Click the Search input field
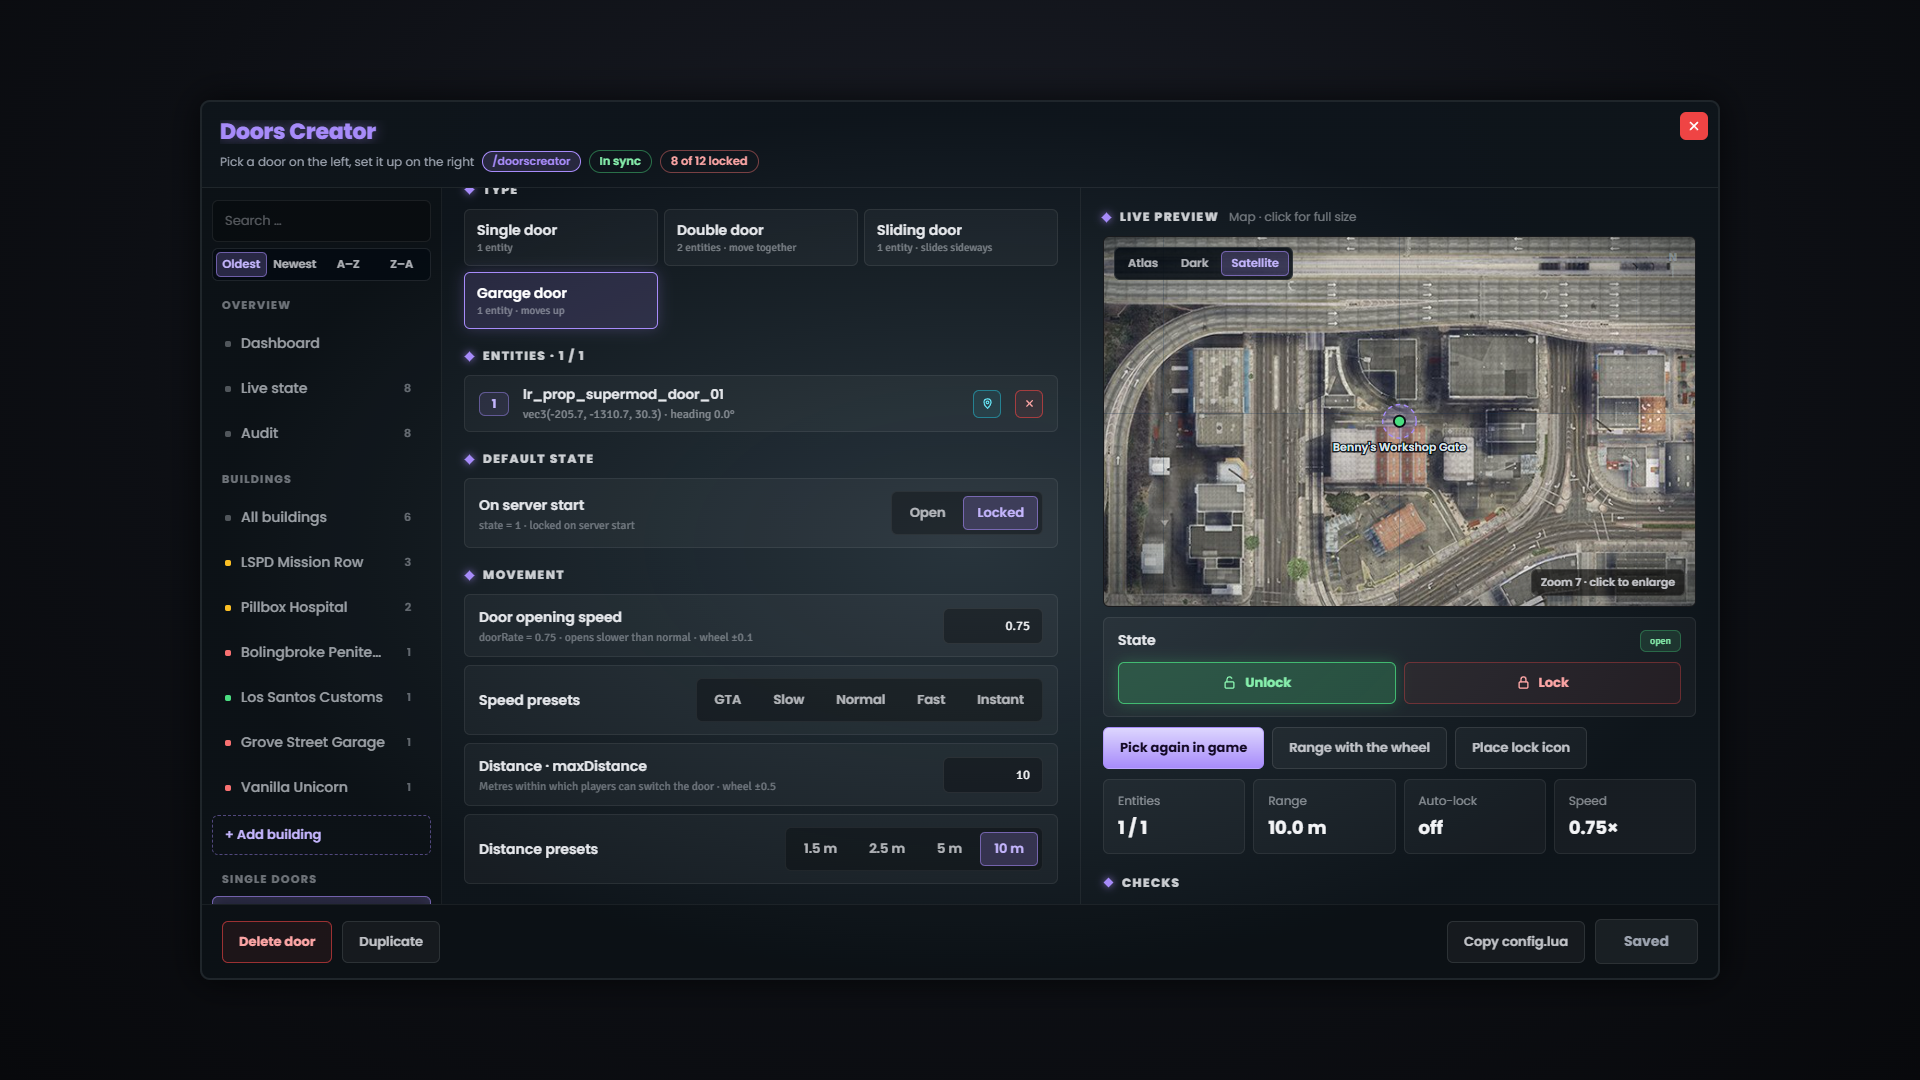This screenshot has height=1080, width=1920. click(x=321, y=221)
